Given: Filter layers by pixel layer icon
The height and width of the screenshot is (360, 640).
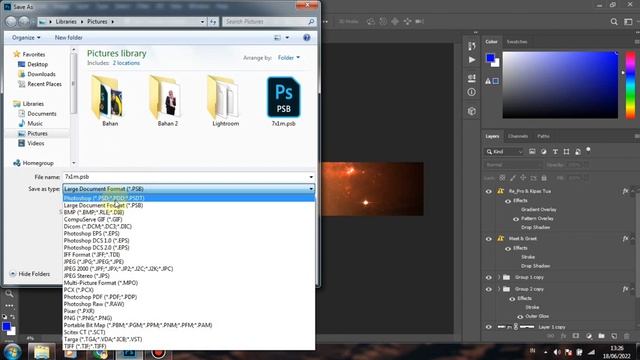Looking at the screenshot, I should pos(532,151).
